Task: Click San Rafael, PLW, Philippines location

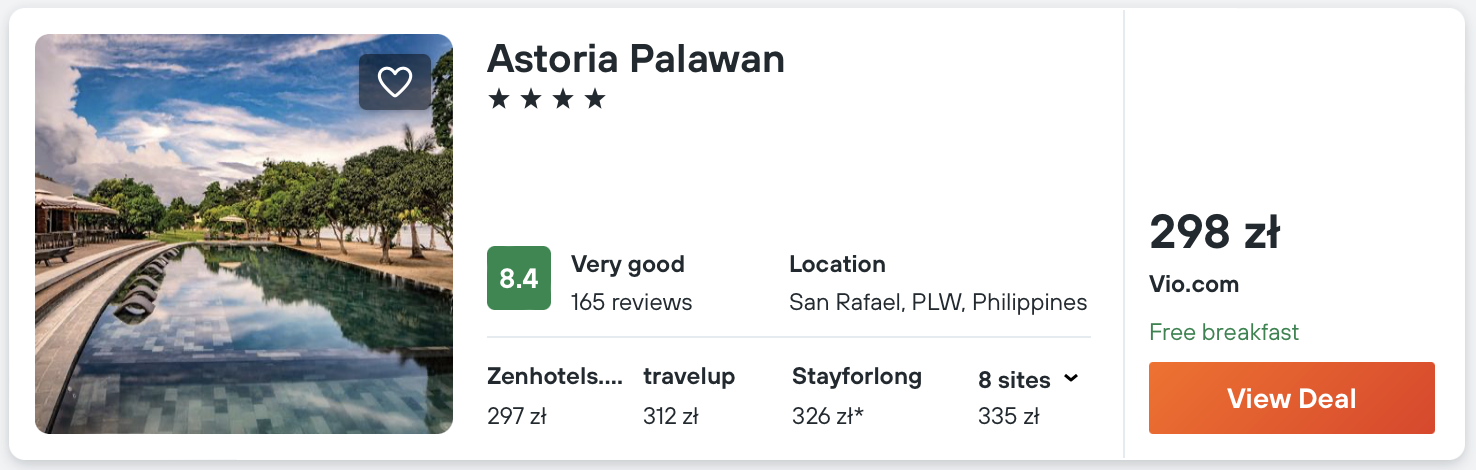Action: [x=937, y=302]
